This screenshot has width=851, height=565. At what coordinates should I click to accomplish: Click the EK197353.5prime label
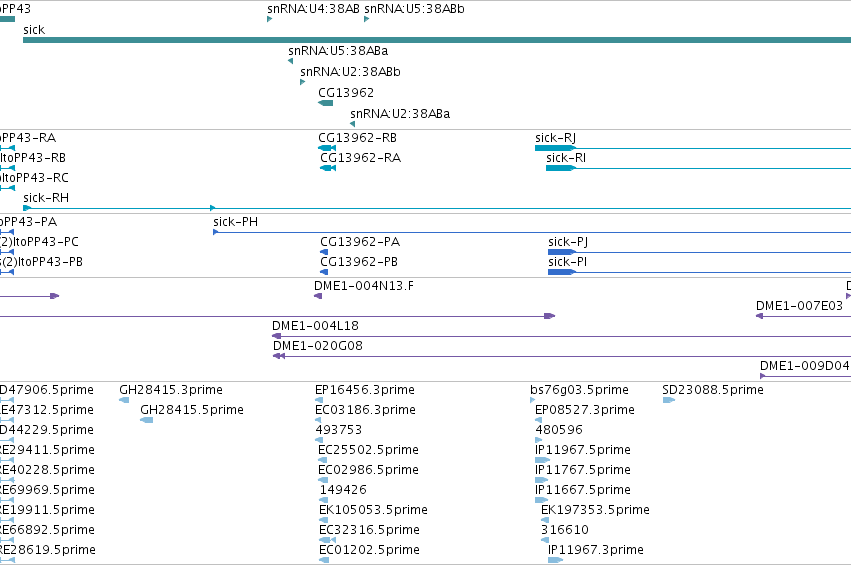coord(595,510)
